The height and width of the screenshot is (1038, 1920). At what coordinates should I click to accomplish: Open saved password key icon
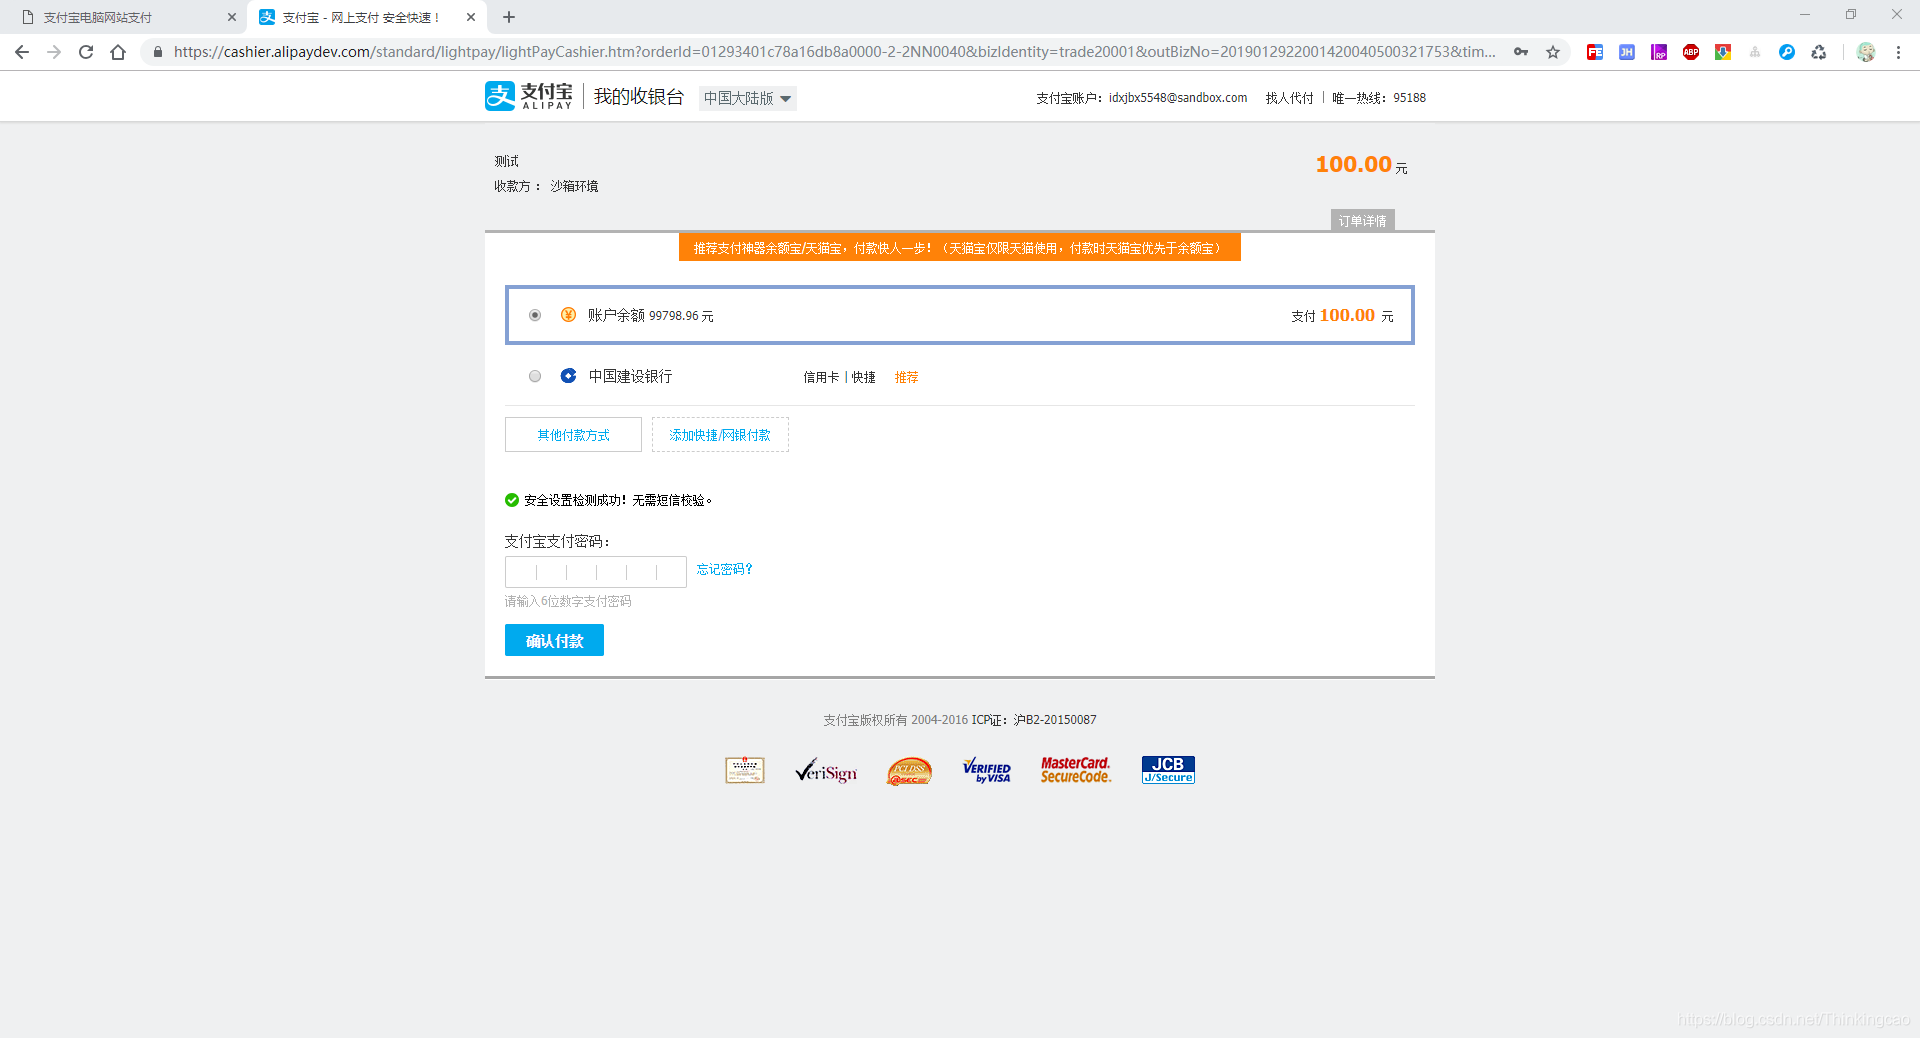[x=1521, y=52]
